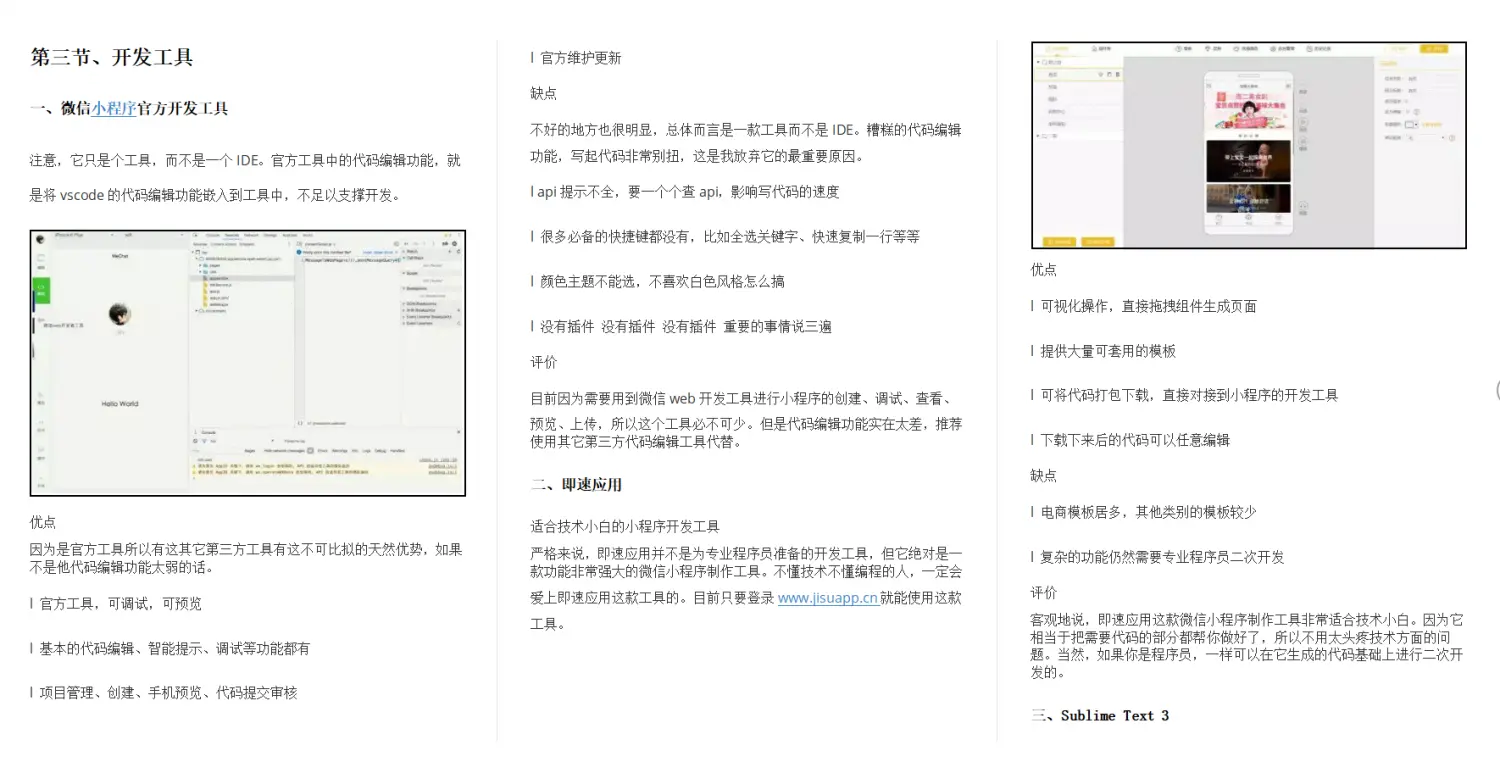Image resolution: width=1500 pixels, height=762 pixels.
Task: Click the white color swatch in the properties panel
Action: (1409, 125)
